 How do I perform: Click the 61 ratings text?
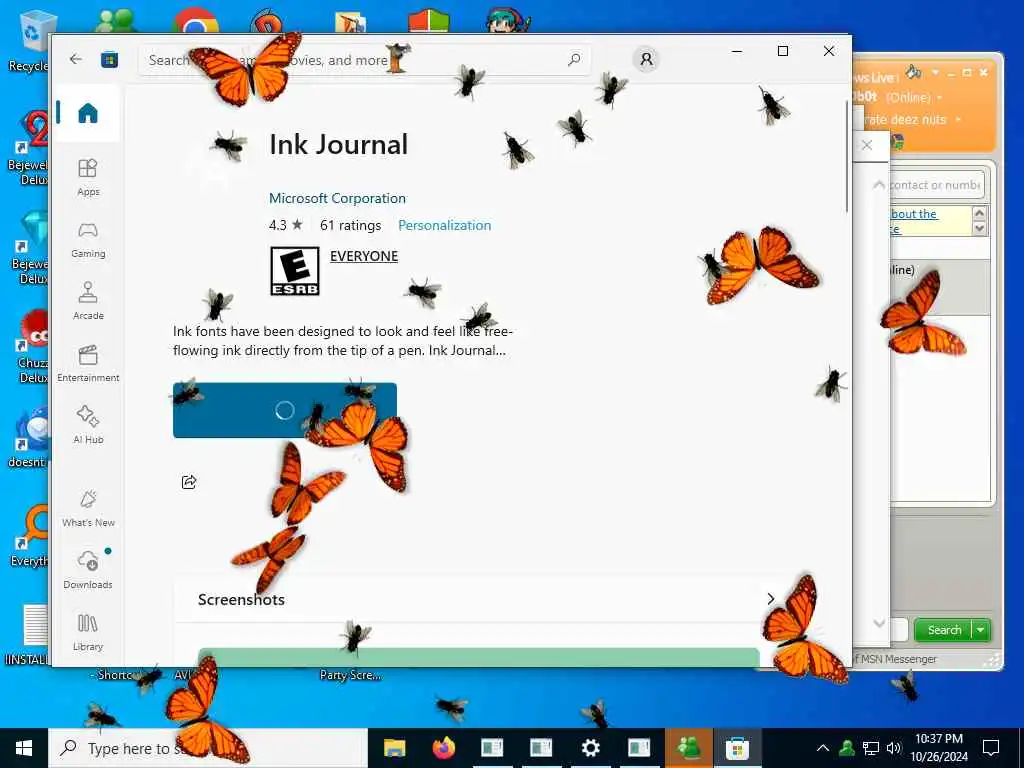350,225
